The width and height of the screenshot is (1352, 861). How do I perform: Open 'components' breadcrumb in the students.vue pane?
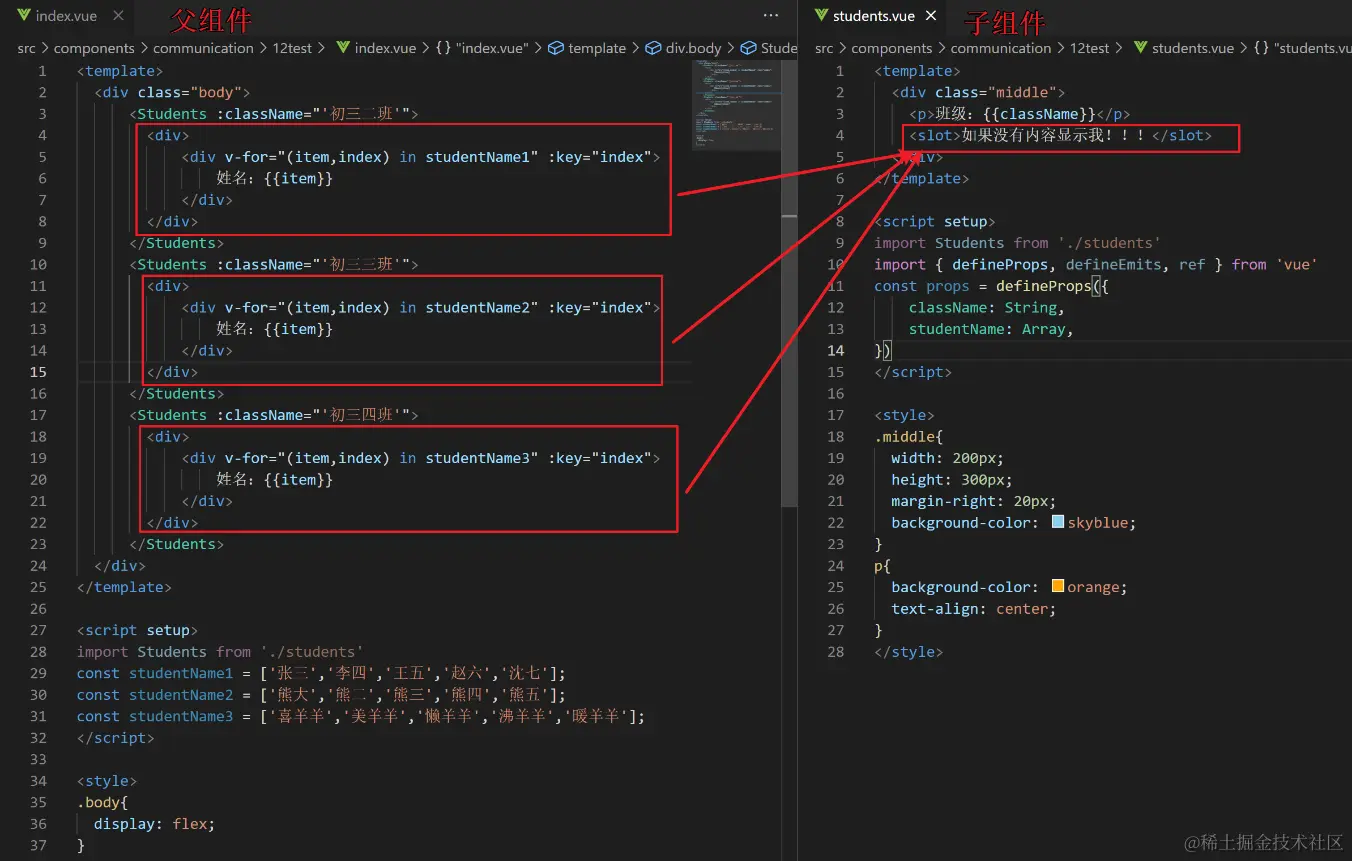(x=892, y=48)
